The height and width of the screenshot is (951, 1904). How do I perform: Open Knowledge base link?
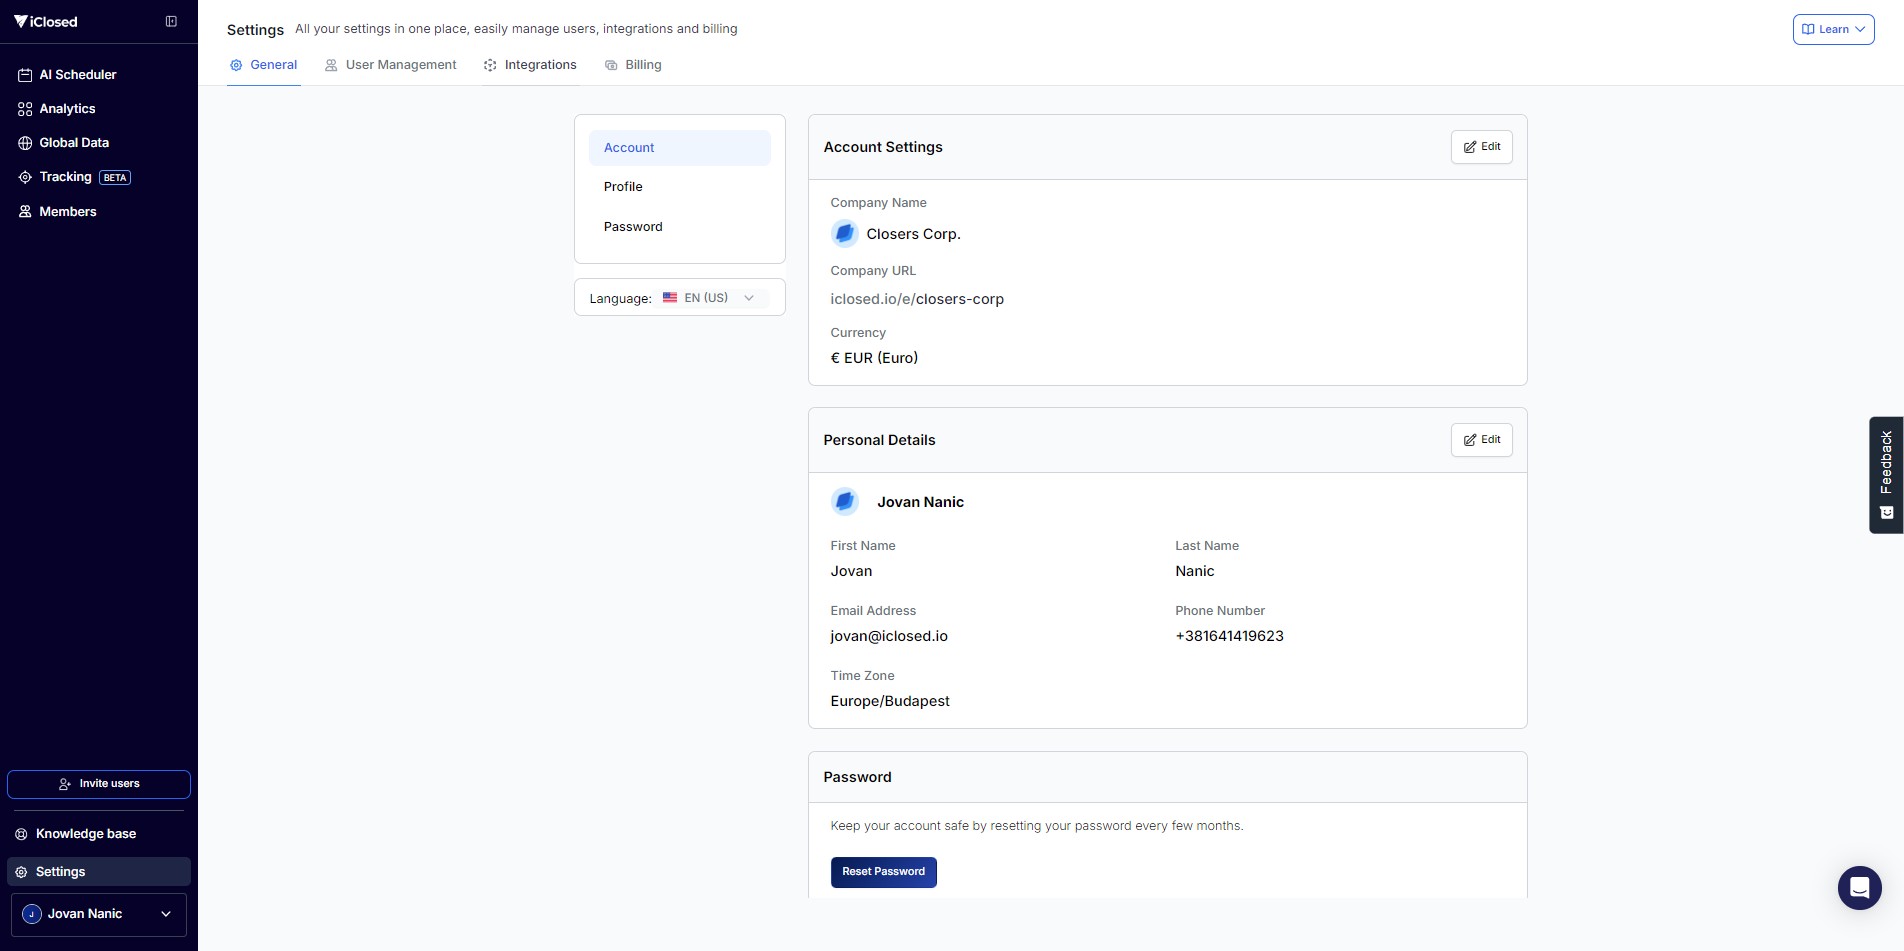pyautogui.click(x=85, y=834)
